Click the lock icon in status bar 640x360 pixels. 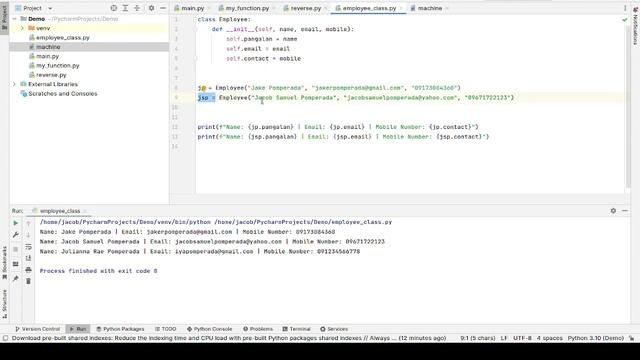point(631,338)
